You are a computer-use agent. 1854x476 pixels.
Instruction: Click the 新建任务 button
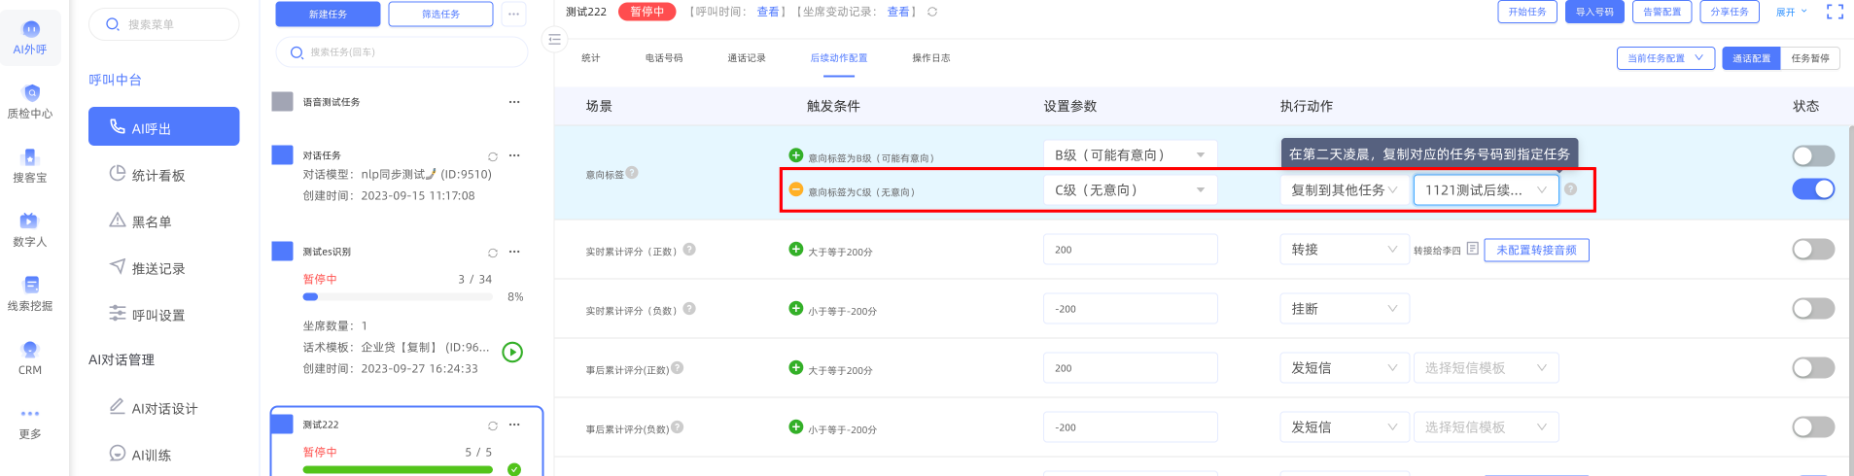pos(327,14)
